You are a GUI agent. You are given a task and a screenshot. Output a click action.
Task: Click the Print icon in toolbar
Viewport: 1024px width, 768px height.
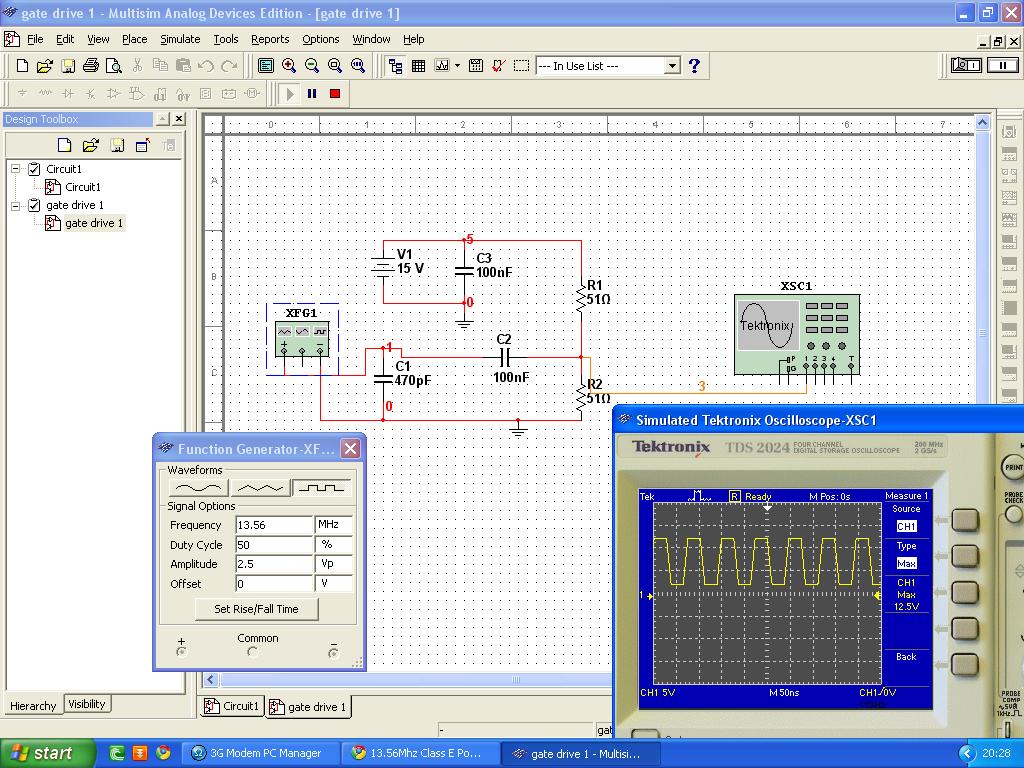91,66
